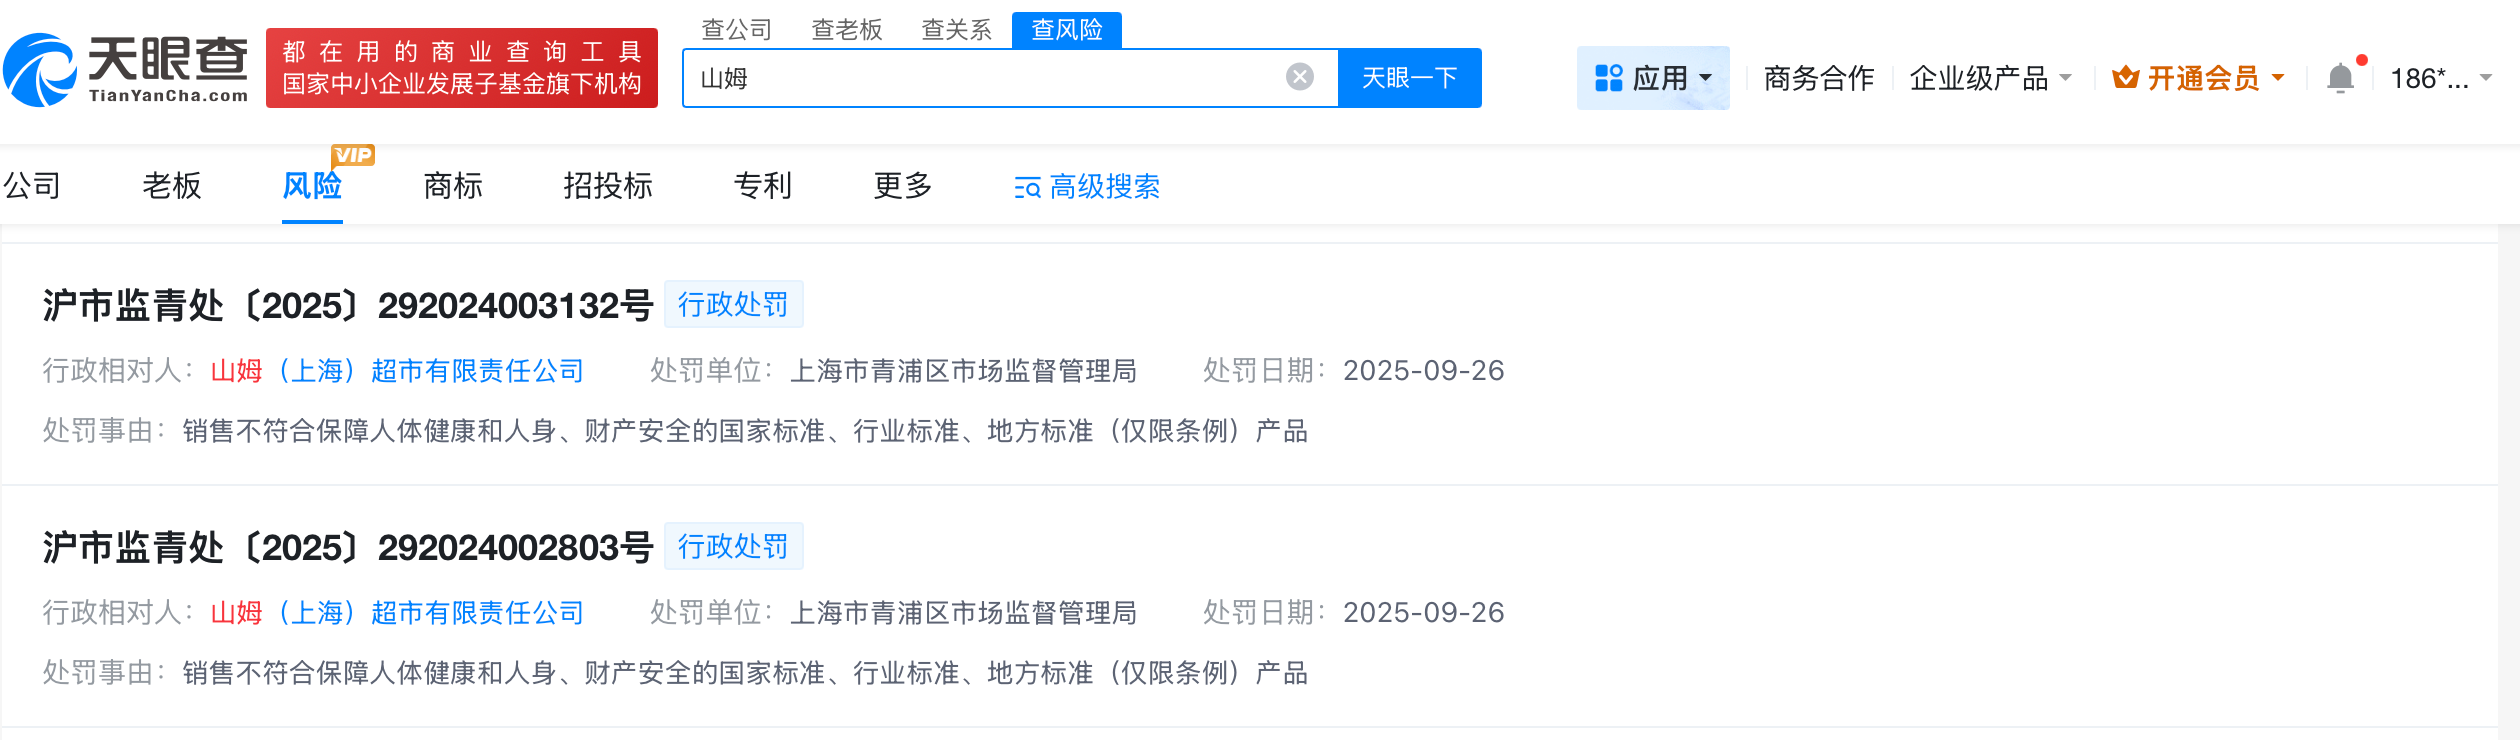Select the 查风险 search tab
This screenshot has height=740, width=2520.
tap(1067, 30)
